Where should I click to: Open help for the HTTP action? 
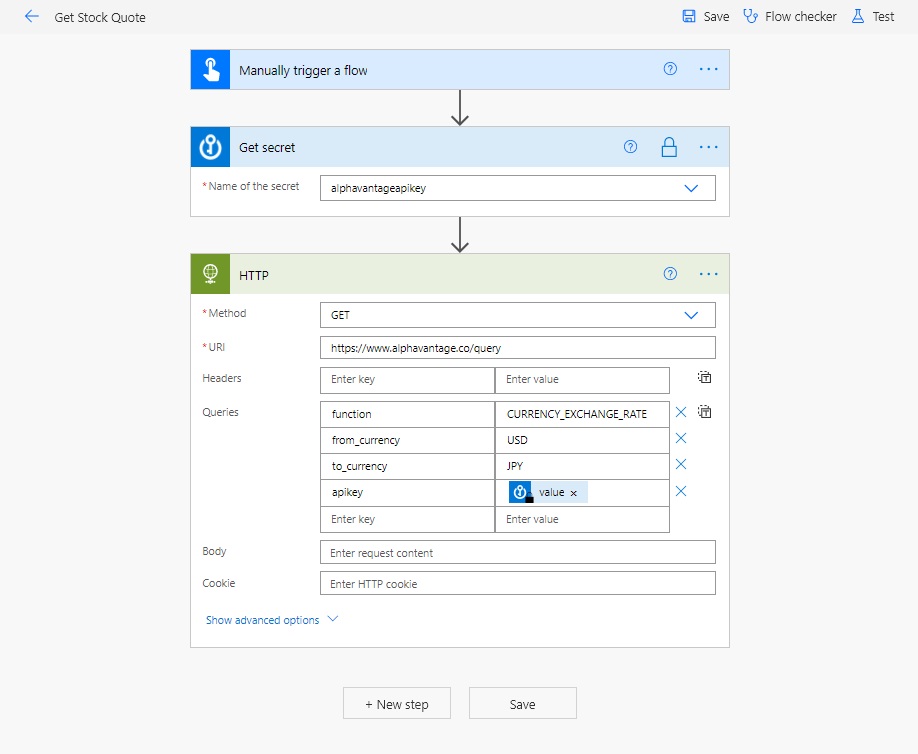point(670,274)
